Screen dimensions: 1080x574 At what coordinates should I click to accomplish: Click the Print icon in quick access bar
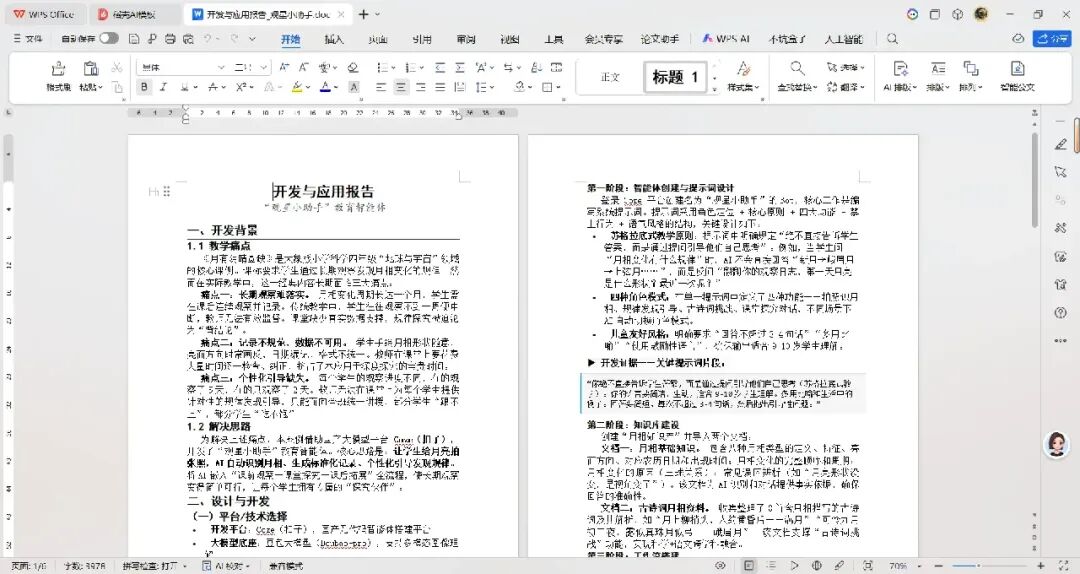(x=170, y=39)
